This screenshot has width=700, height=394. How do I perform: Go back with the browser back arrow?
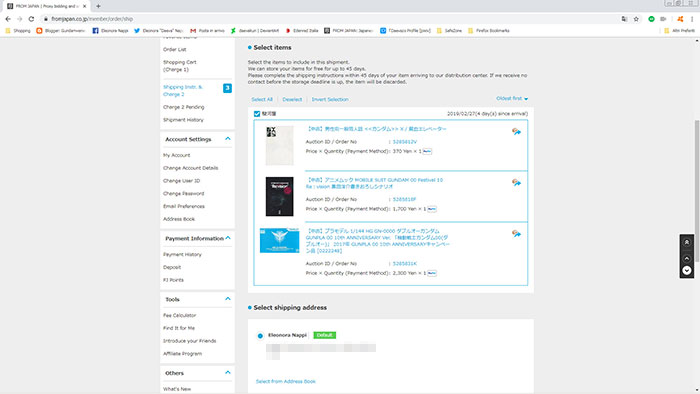[8, 19]
